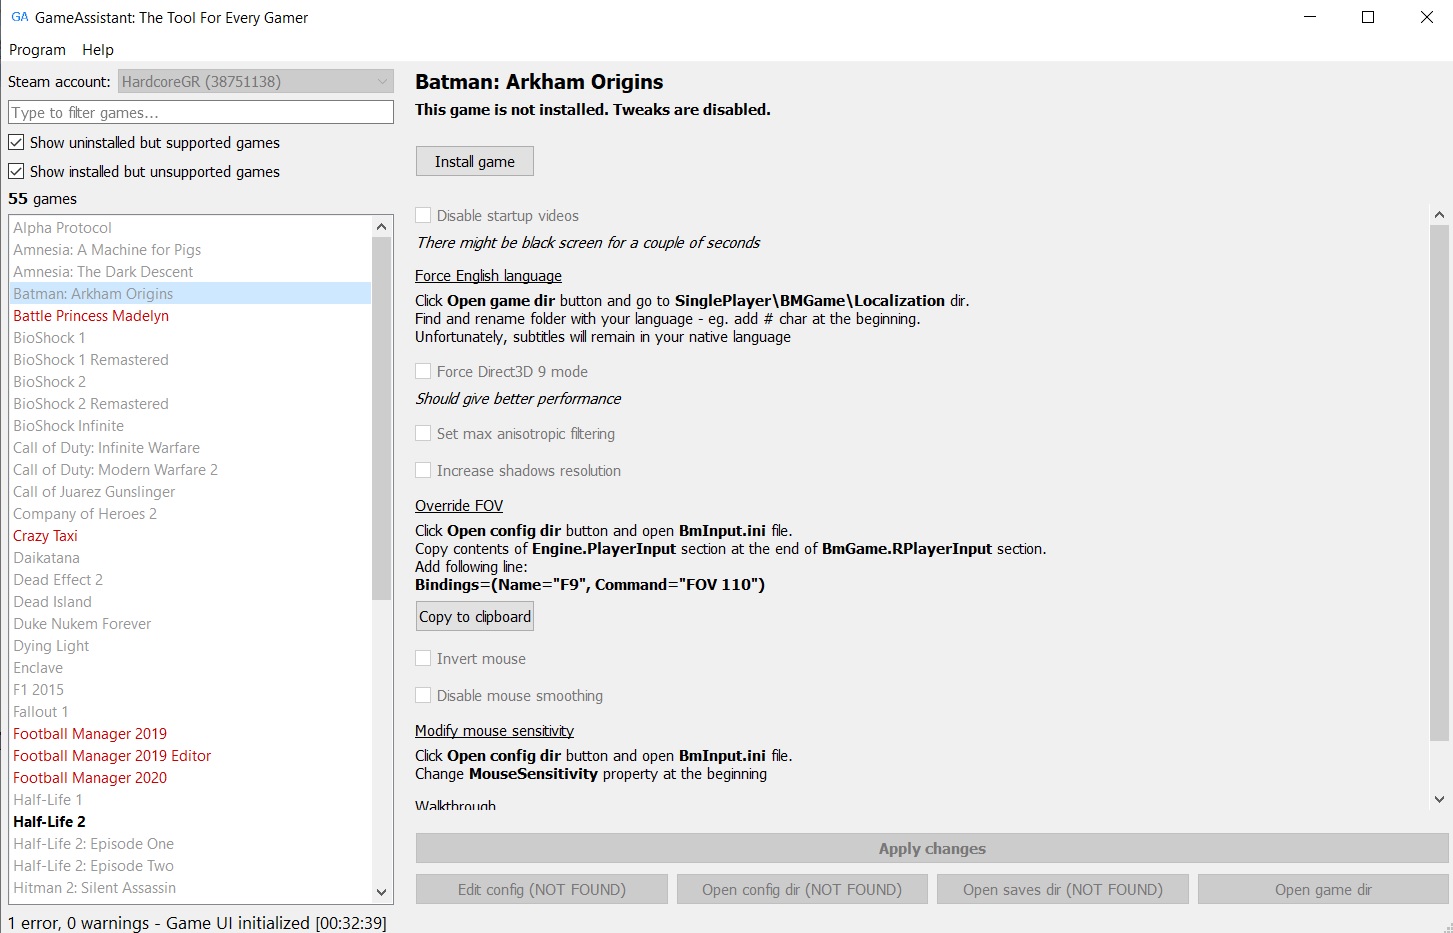Focus the filter games text field
This screenshot has height=933, width=1453.
tap(201, 112)
